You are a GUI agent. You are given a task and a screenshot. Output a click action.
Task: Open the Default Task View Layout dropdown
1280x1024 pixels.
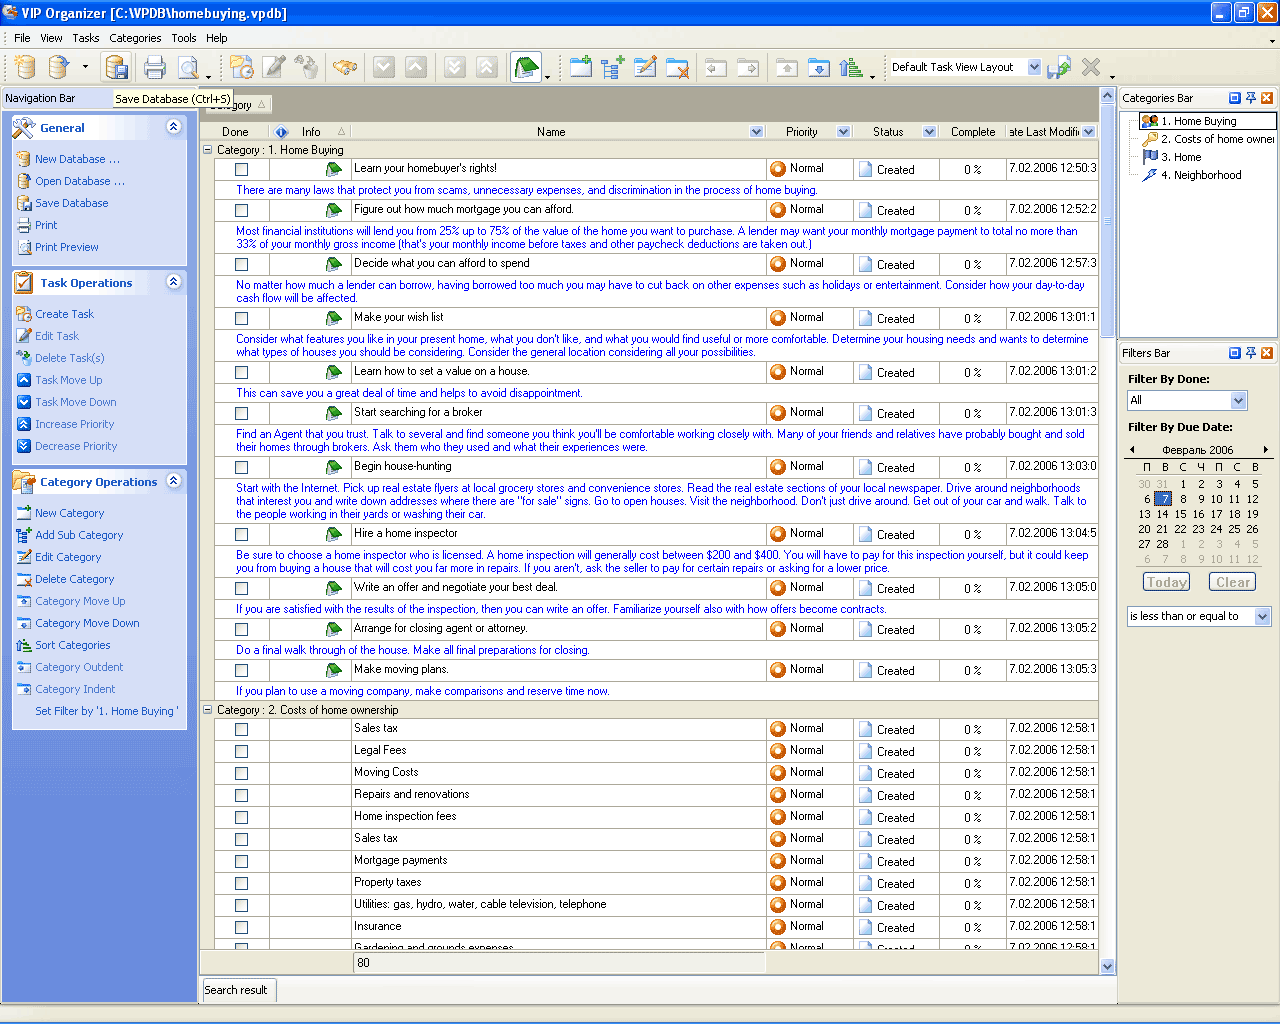[x=1034, y=68]
